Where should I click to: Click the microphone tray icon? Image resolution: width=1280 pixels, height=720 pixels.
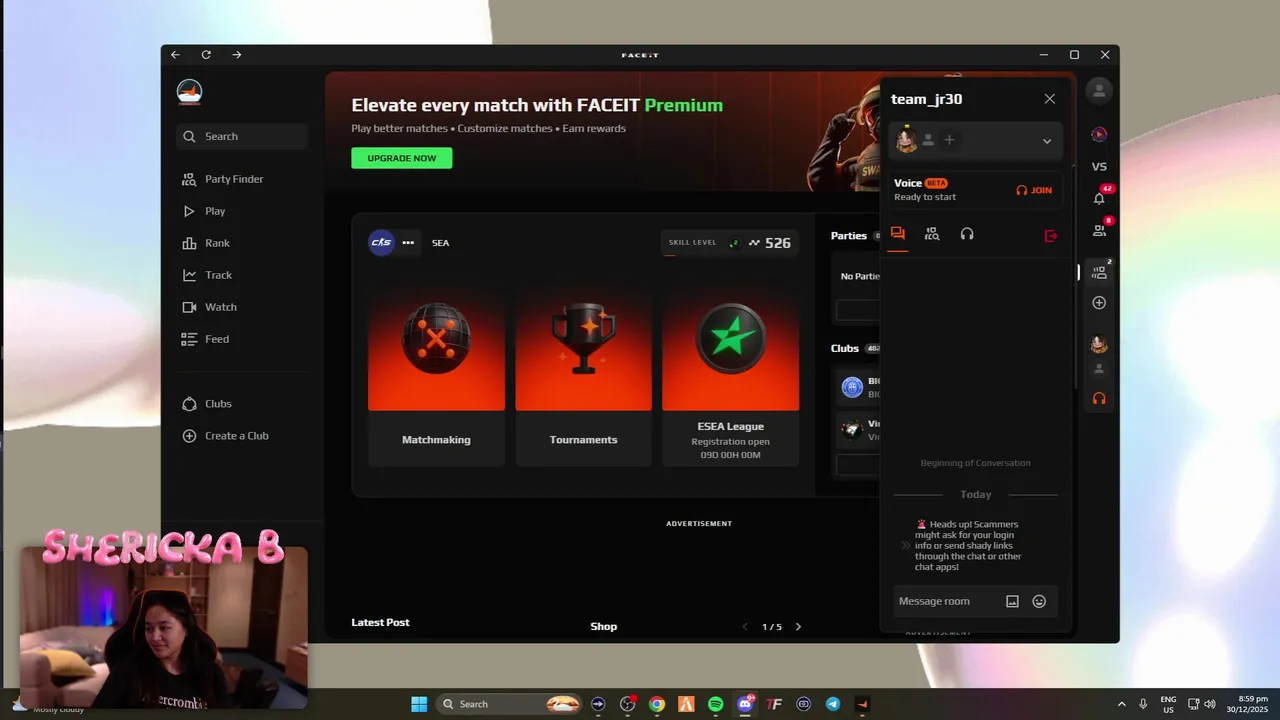(1143, 704)
